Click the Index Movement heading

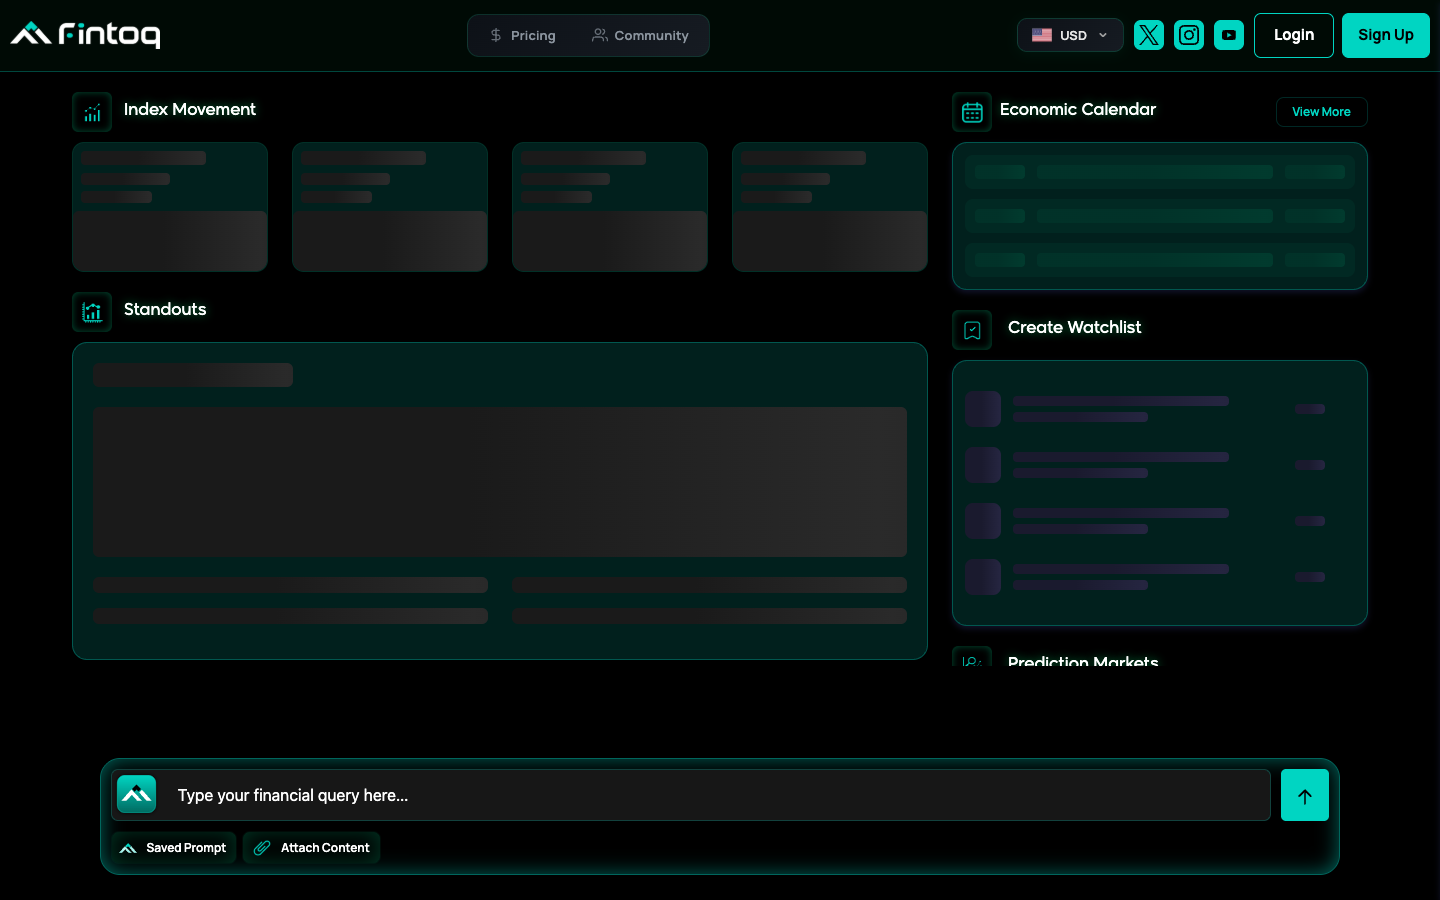pyautogui.click(x=190, y=109)
